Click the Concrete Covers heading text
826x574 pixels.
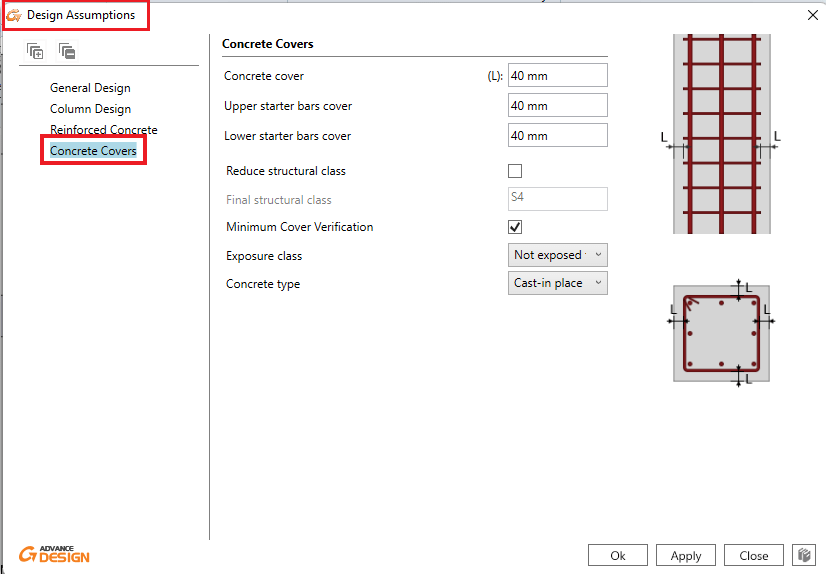pyautogui.click(x=268, y=44)
